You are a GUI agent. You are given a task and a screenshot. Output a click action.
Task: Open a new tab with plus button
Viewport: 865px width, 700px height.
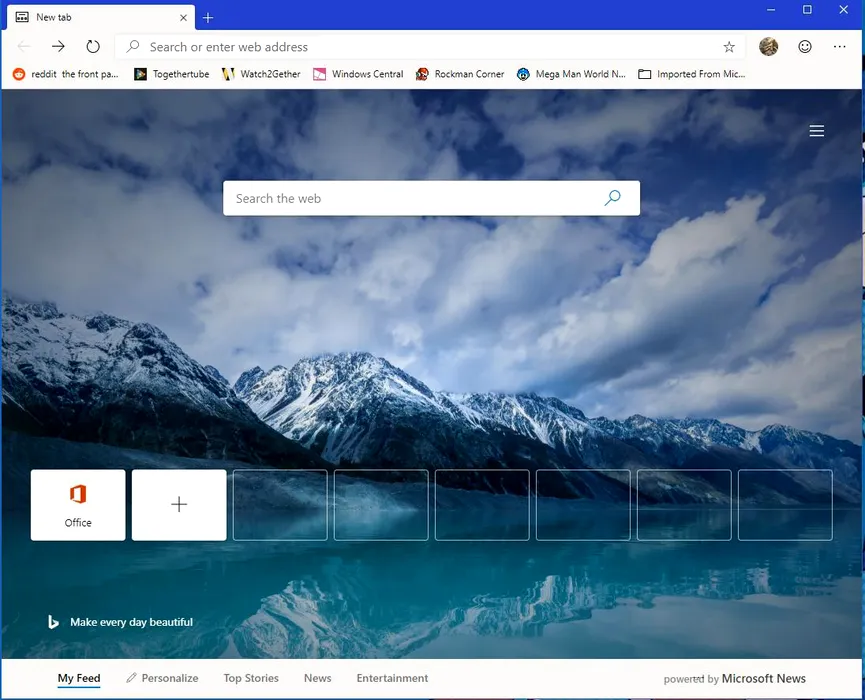(x=208, y=17)
